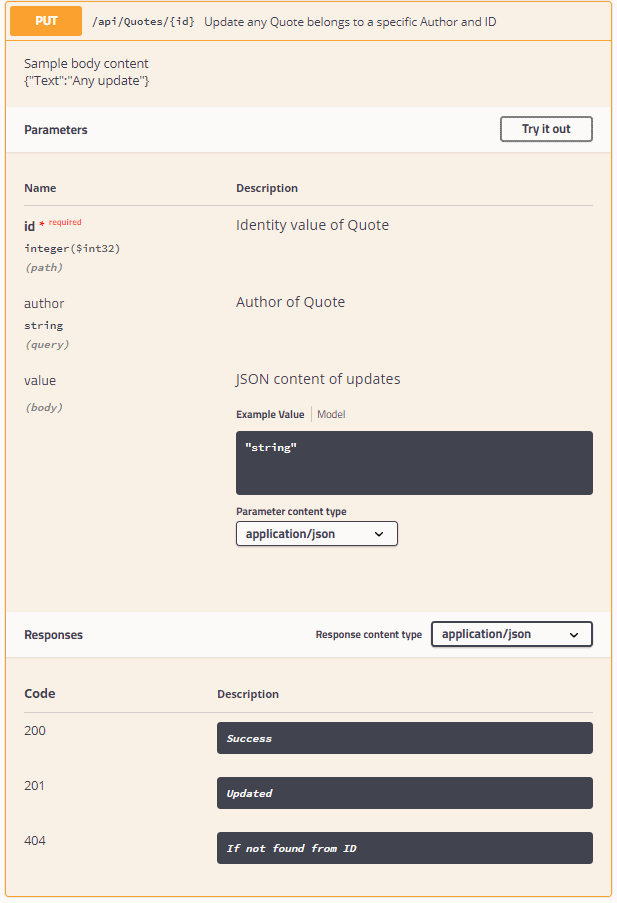Image resolution: width=617 pixels, height=903 pixels.
Task: Click the author parameter name
Action: coord(44,303)
